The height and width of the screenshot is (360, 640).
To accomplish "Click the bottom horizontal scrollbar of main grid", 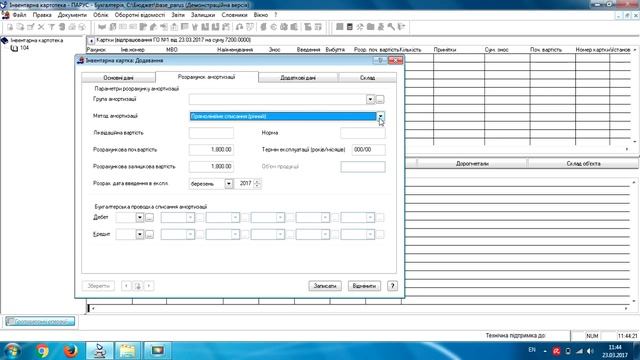I will 359,309.
